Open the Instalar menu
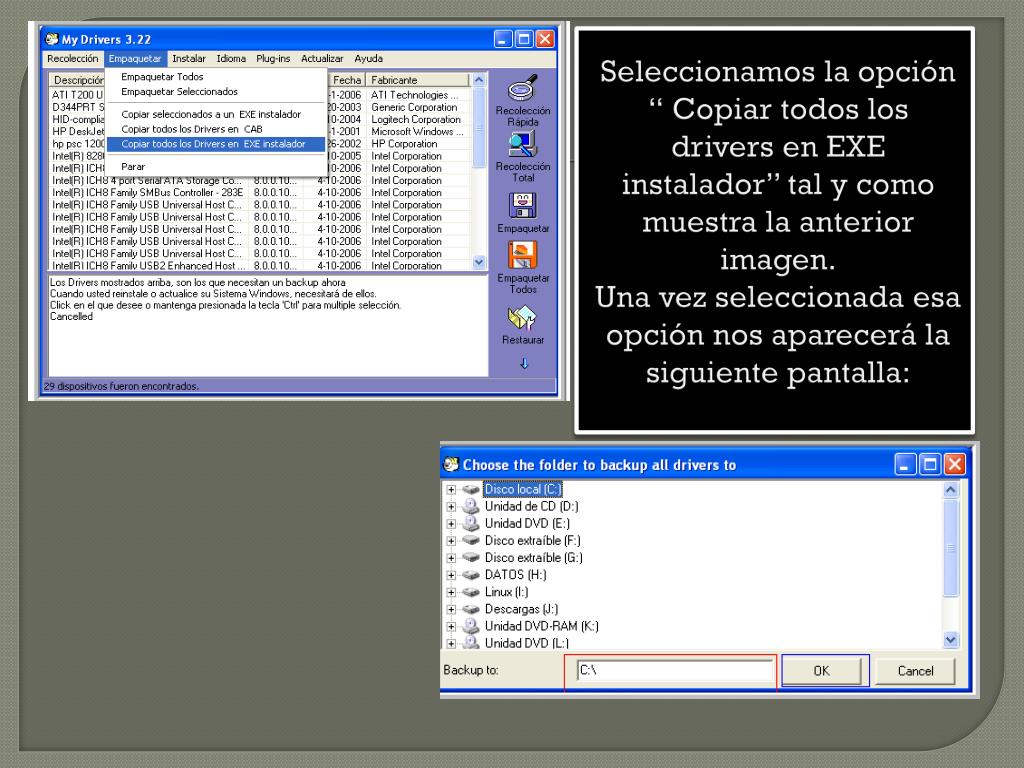 [189, 59]
